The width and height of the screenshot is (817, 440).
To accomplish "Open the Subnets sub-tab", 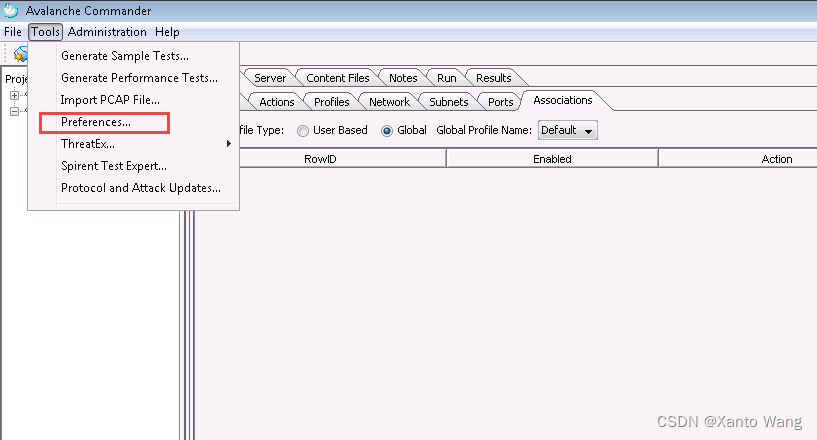I will click(449, 102).
